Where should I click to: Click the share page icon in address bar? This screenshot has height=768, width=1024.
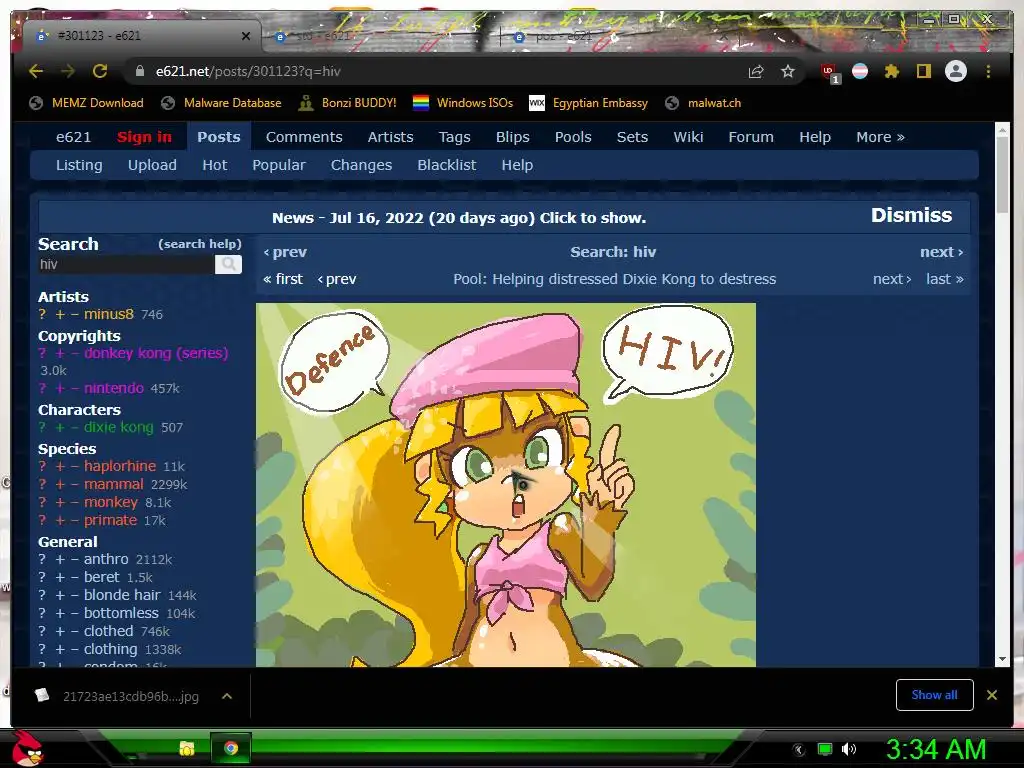point(756,71)
